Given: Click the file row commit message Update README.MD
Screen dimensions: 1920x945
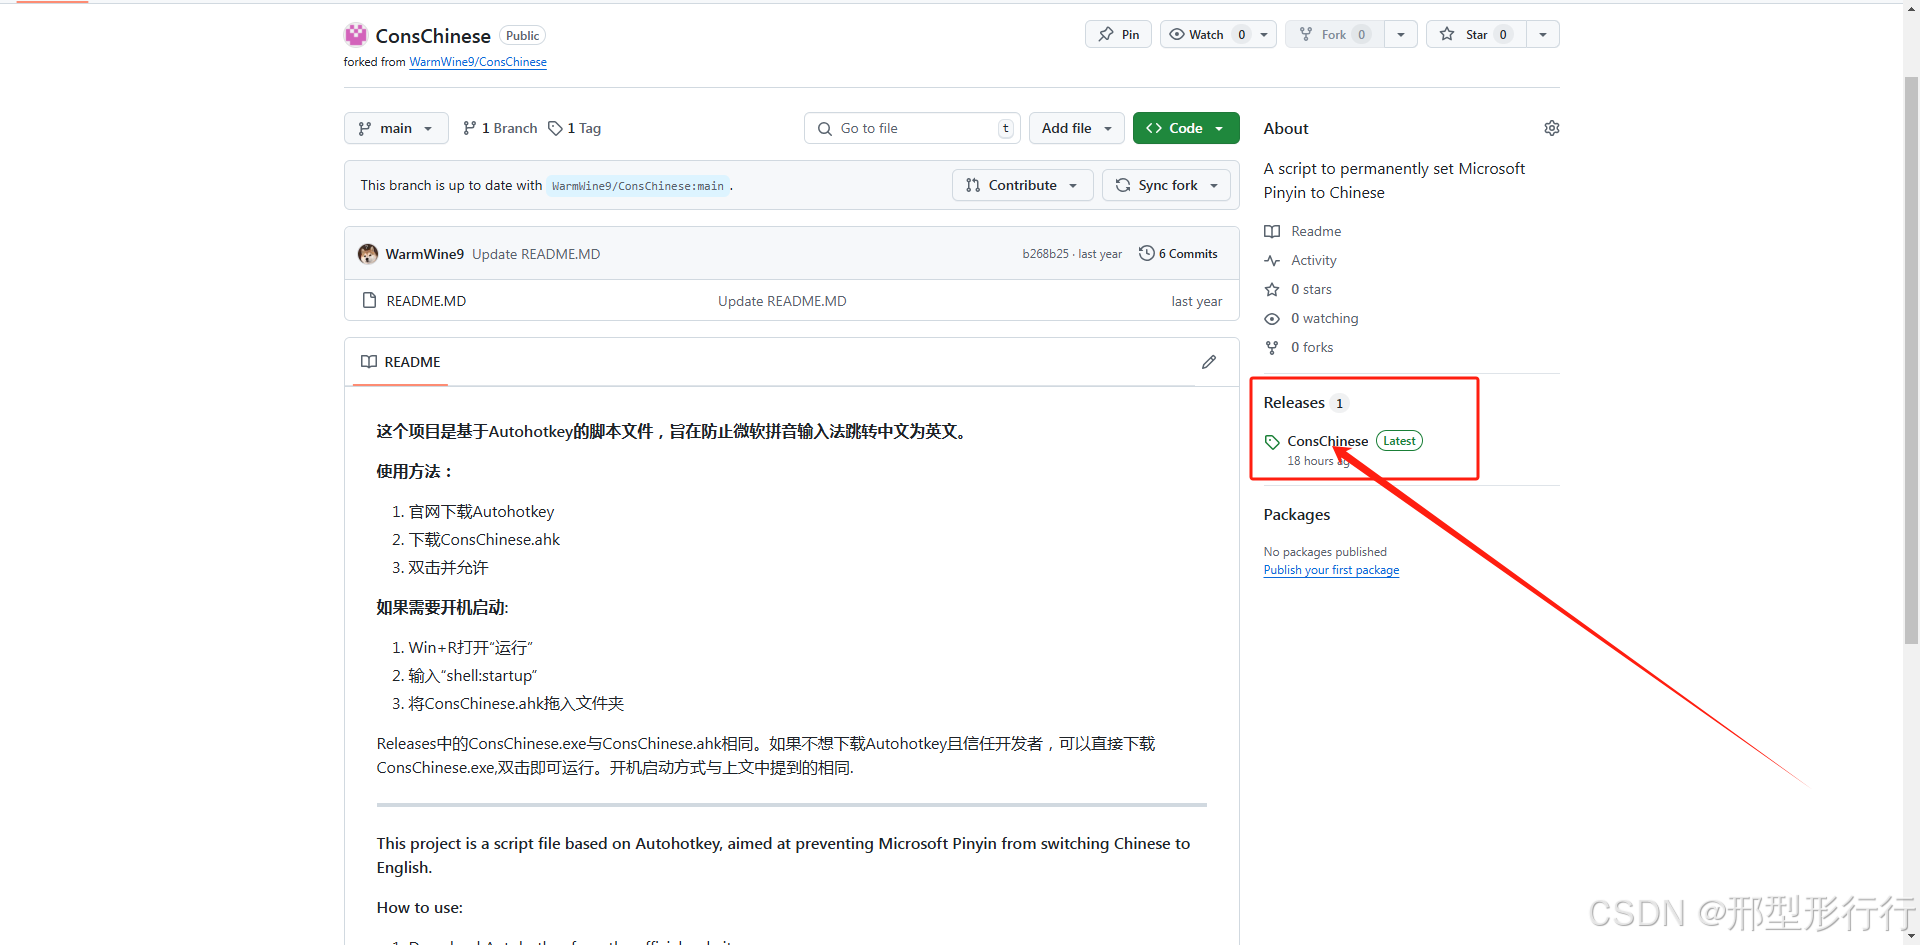Looking at the screenshot, I should click(x=782, y=301).
